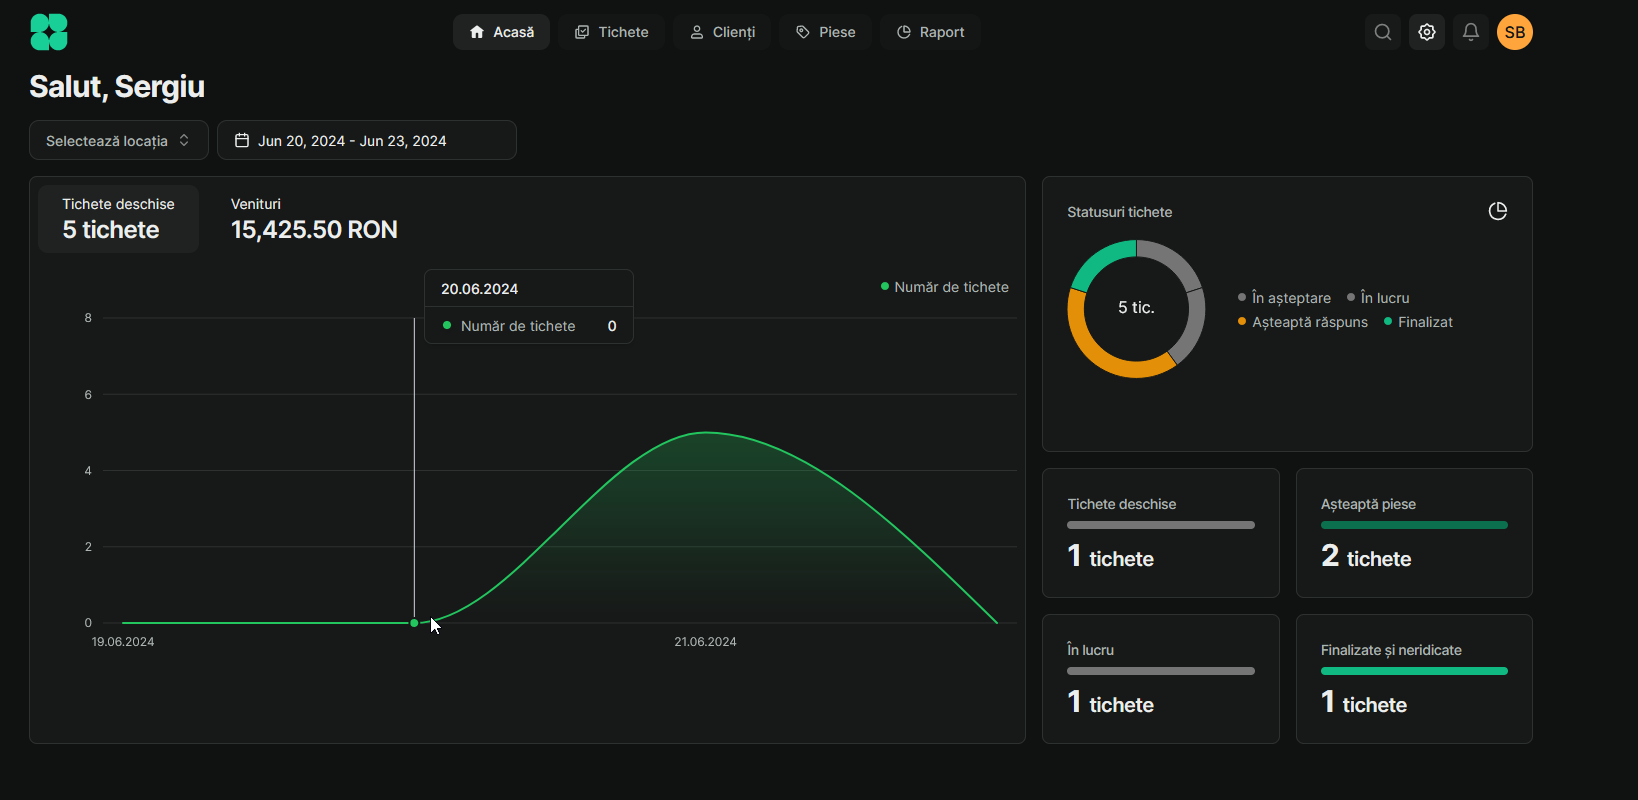Click the green data point on the chart line
This screenshot has height=800, width=1638.
(414, 623)
